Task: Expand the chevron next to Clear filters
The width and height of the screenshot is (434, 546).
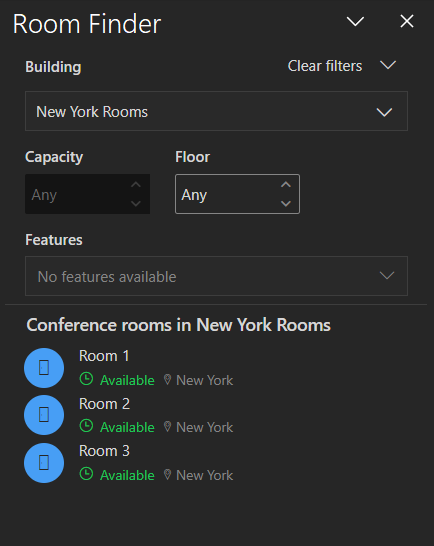Action: pos(388,65)
